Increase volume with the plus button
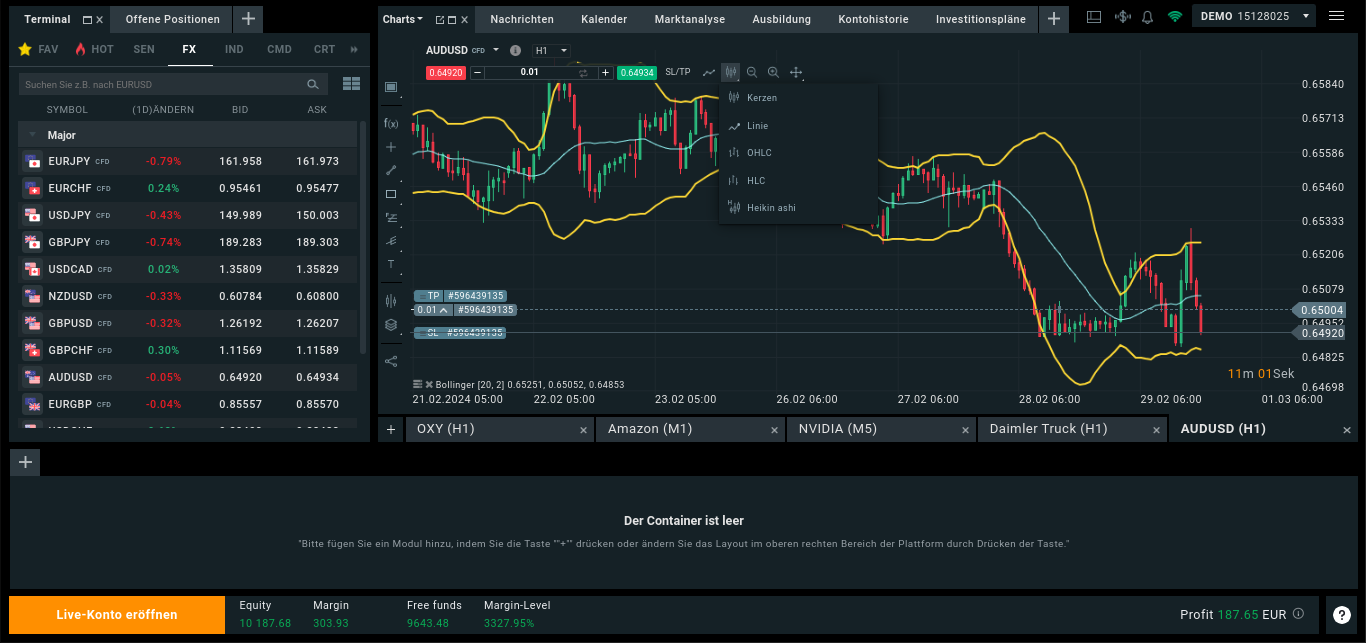Viewport: 1366px width, 643px height. [605, 72]
